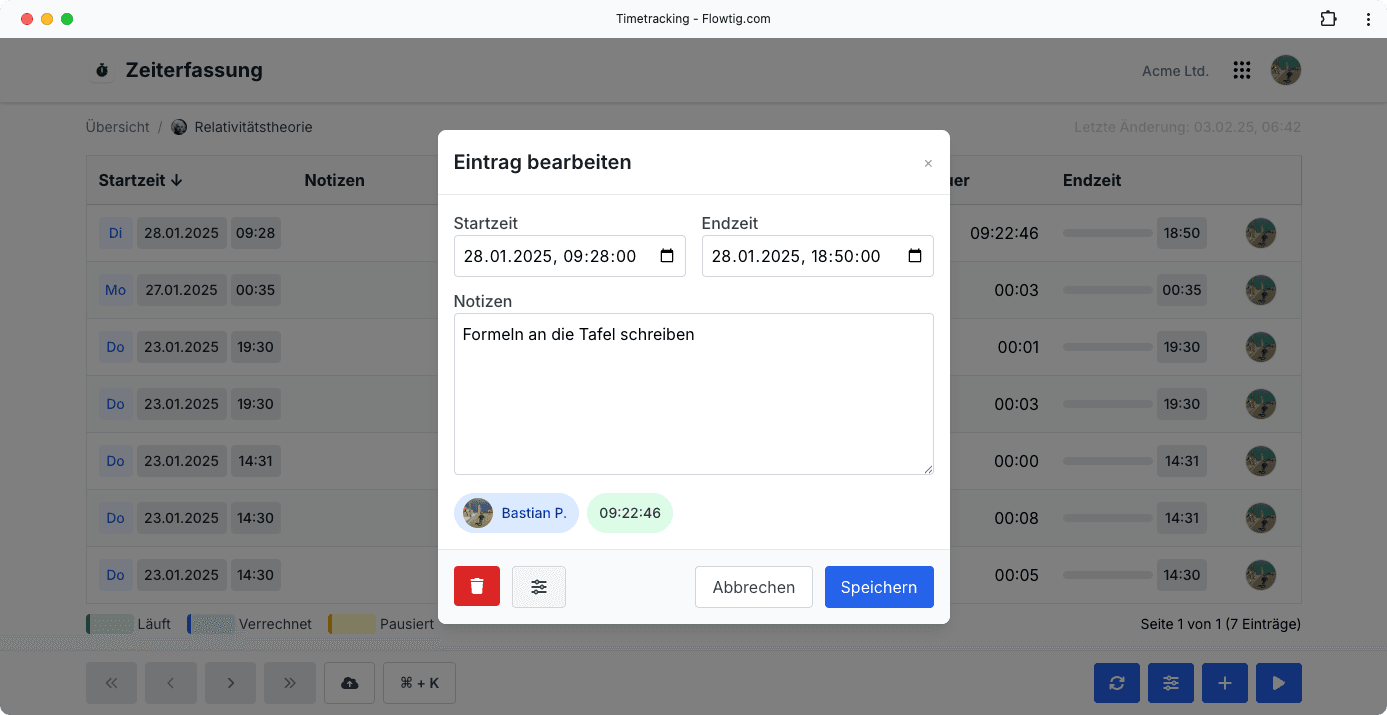Open calendar picker for Endzeit field
This screenshot has width=1387, height=715.
(x=915, y=256)
